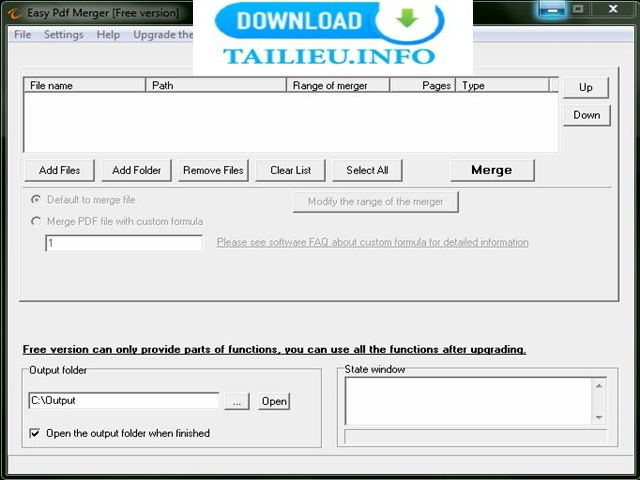Click the File name column header

point(84,85)
